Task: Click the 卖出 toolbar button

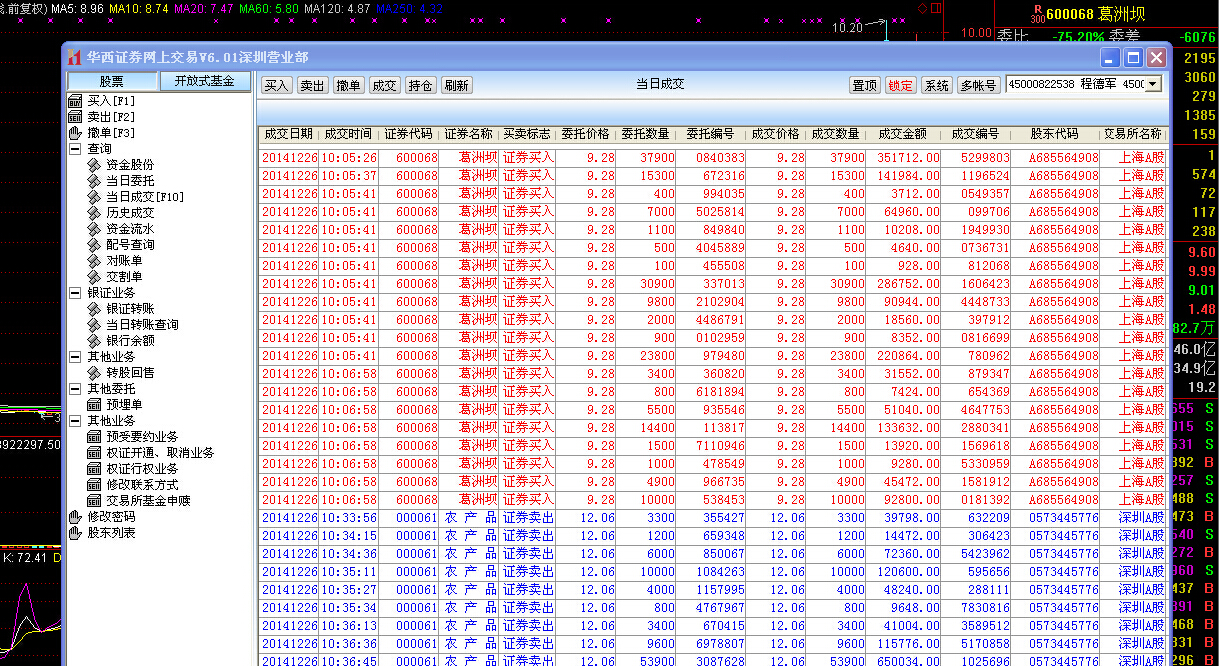Action: (313, 86)
